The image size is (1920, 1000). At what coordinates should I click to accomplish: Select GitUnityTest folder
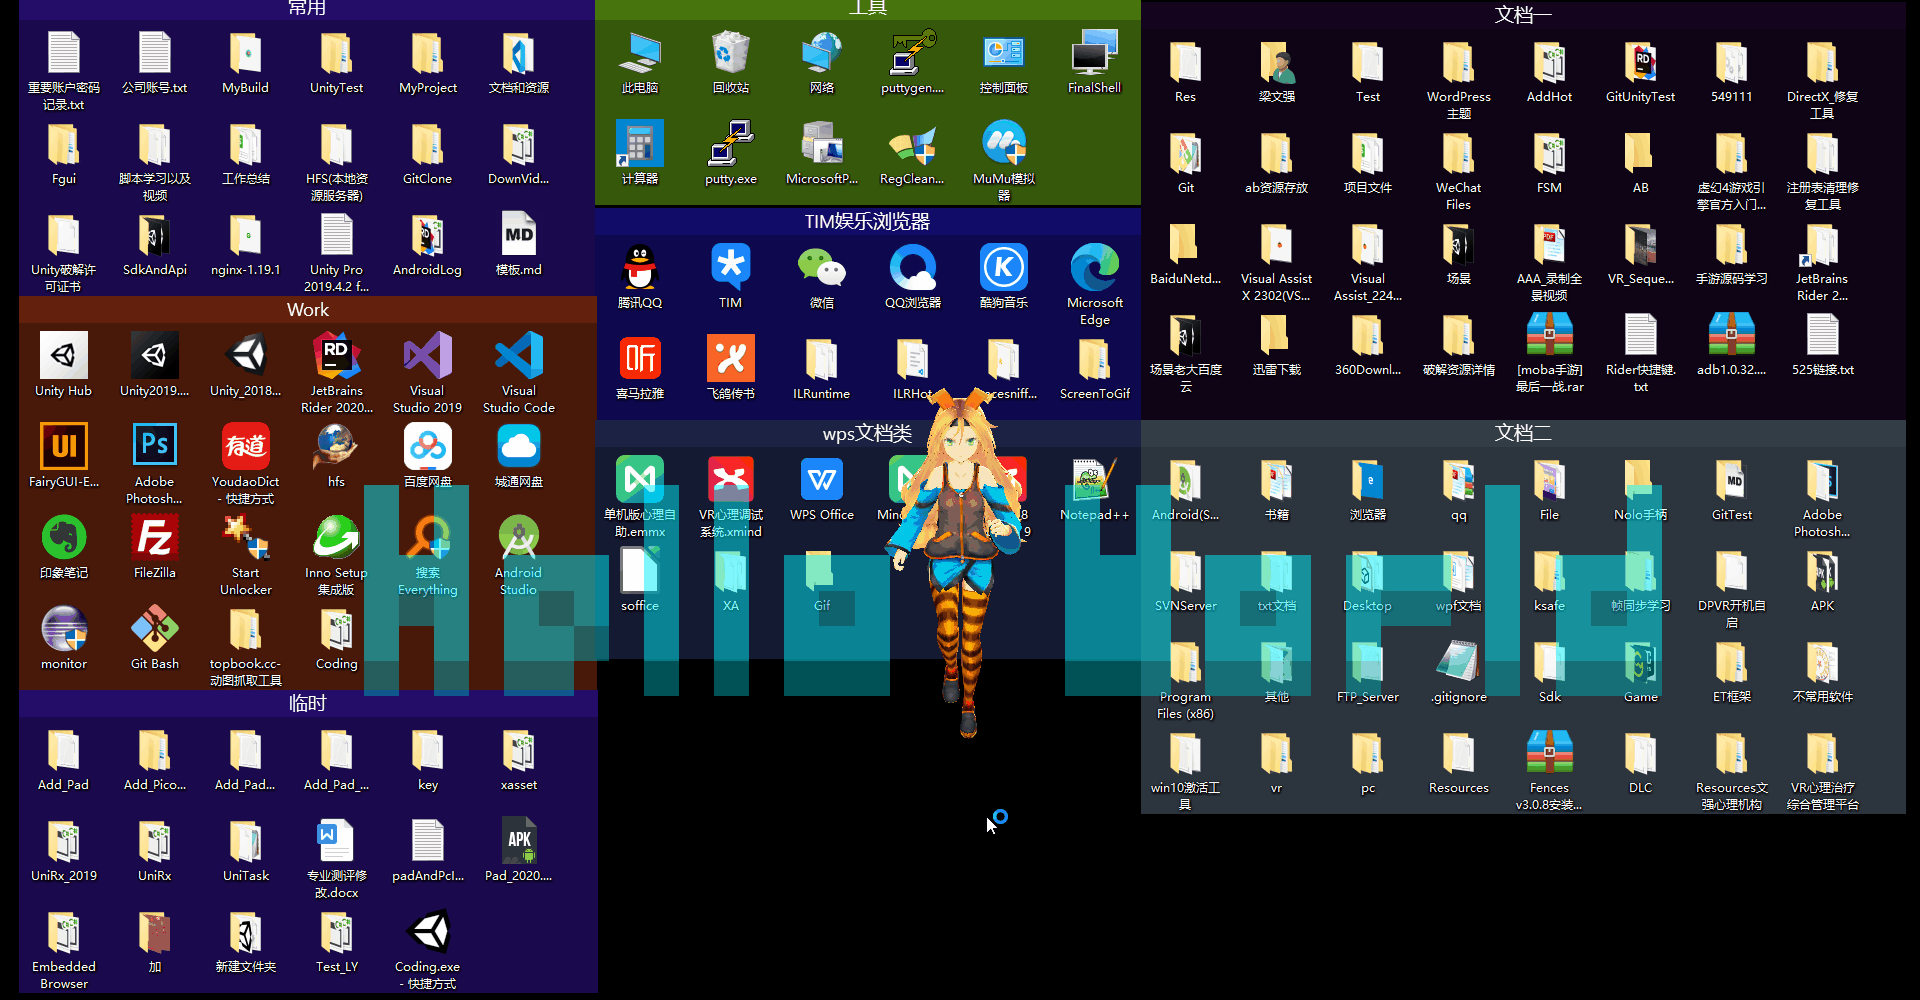[x=1640, y=71]
